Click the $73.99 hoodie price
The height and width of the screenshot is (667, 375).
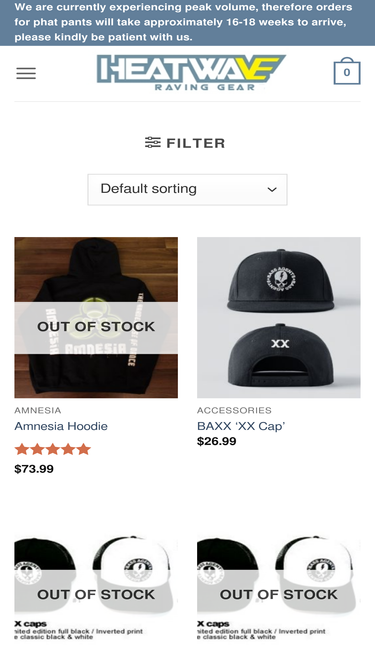pos(34,469)
